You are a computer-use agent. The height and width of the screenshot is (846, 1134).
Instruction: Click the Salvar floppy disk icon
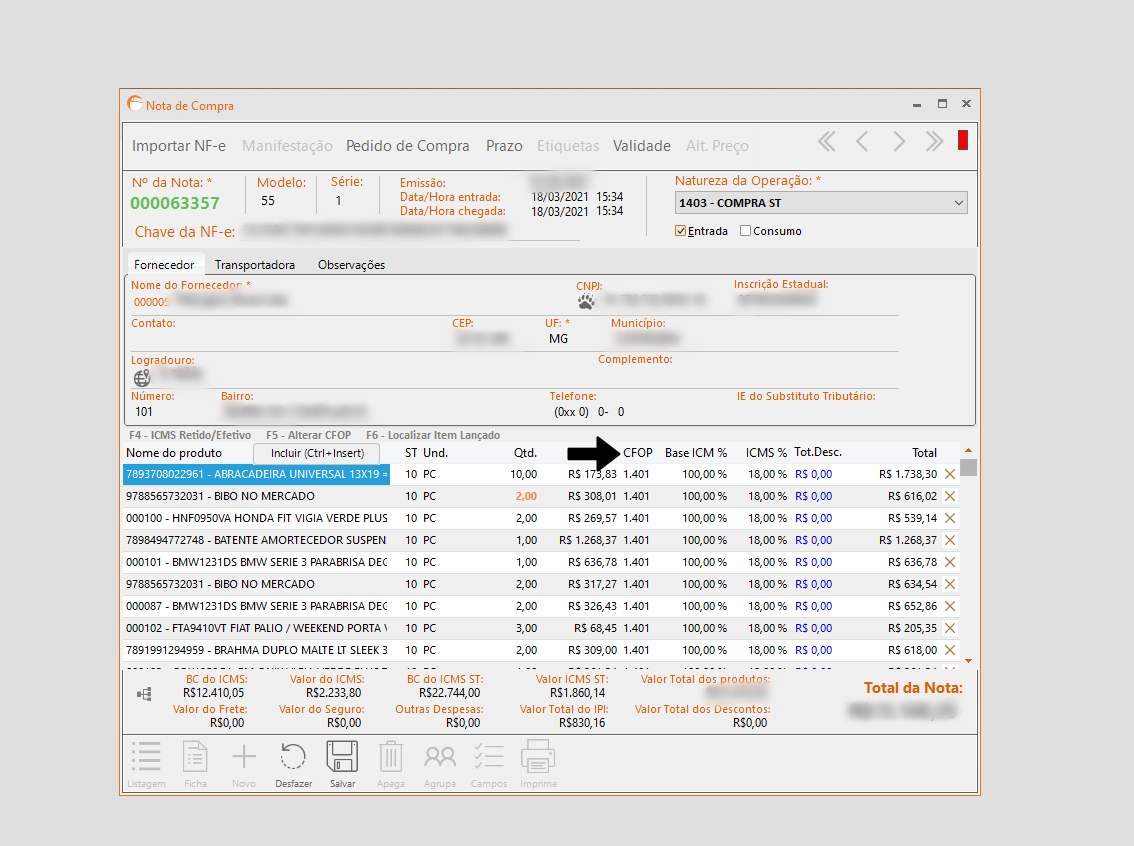(x=342, y=758)
